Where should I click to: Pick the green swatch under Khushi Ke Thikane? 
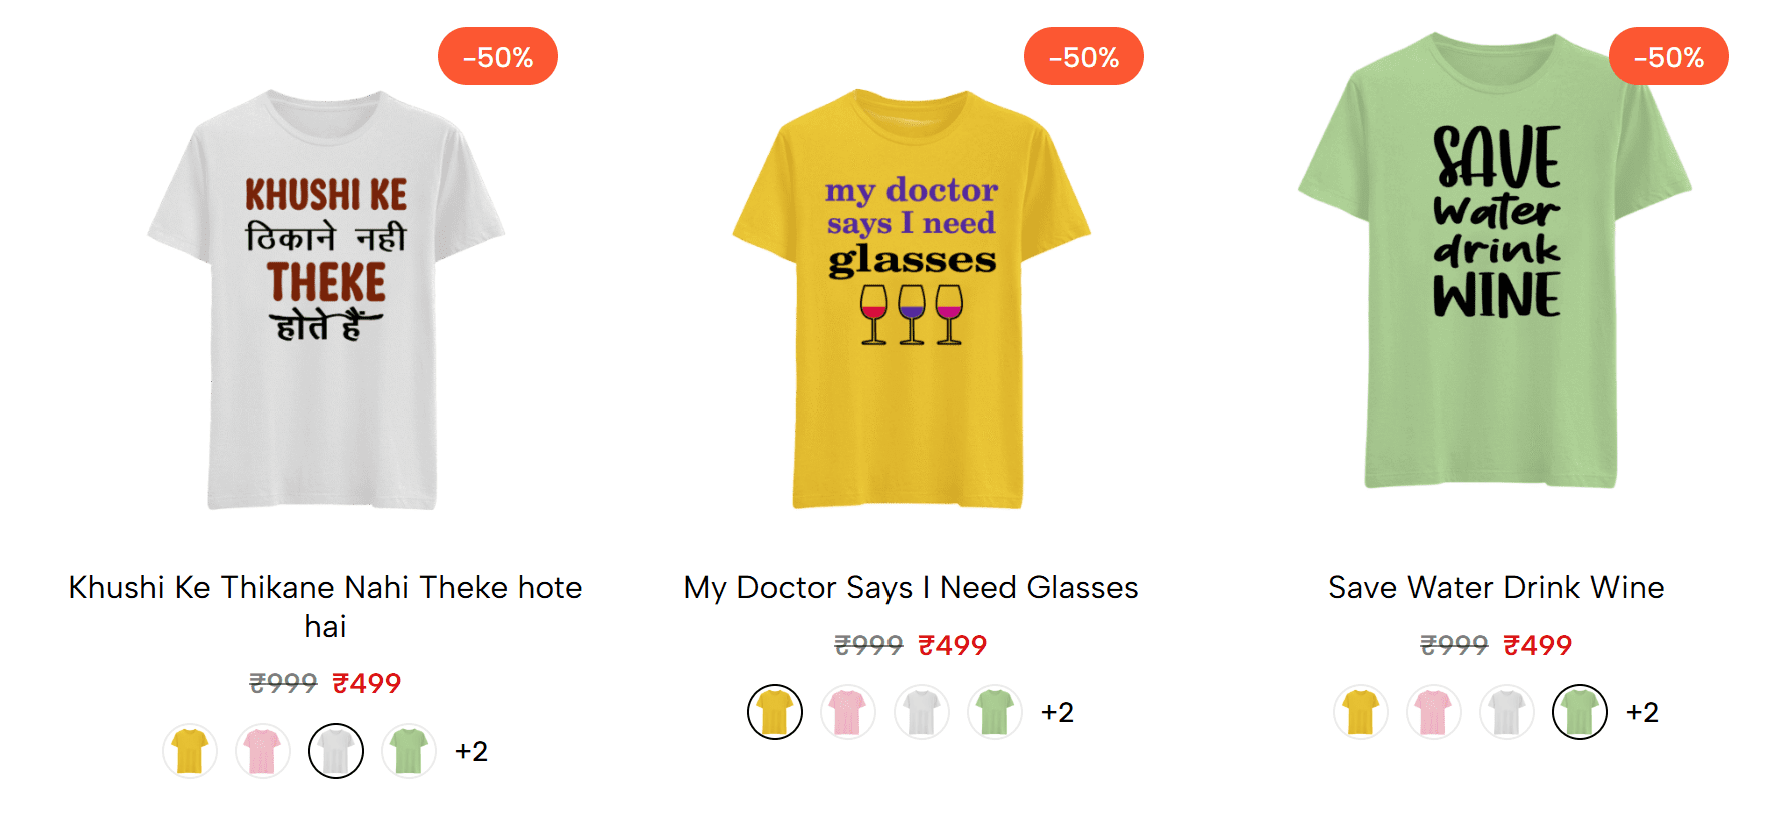[x=408, y=751]
